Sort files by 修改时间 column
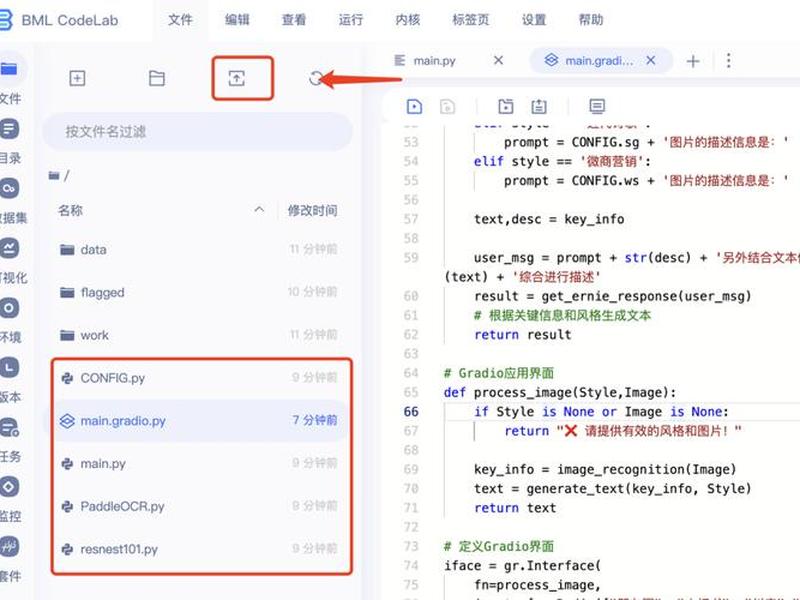The width and height of the screenshot is (800, 600). point(312,210)
